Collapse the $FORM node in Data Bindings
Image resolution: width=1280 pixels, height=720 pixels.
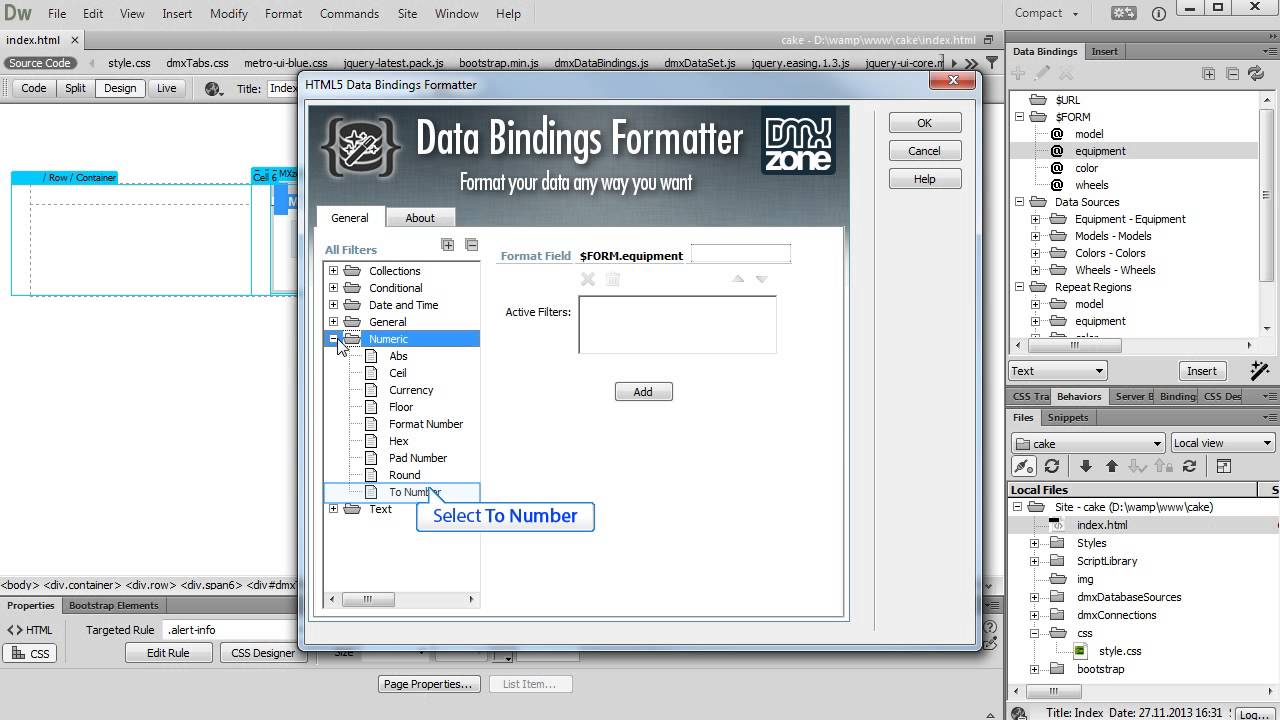coord(1020,117)
